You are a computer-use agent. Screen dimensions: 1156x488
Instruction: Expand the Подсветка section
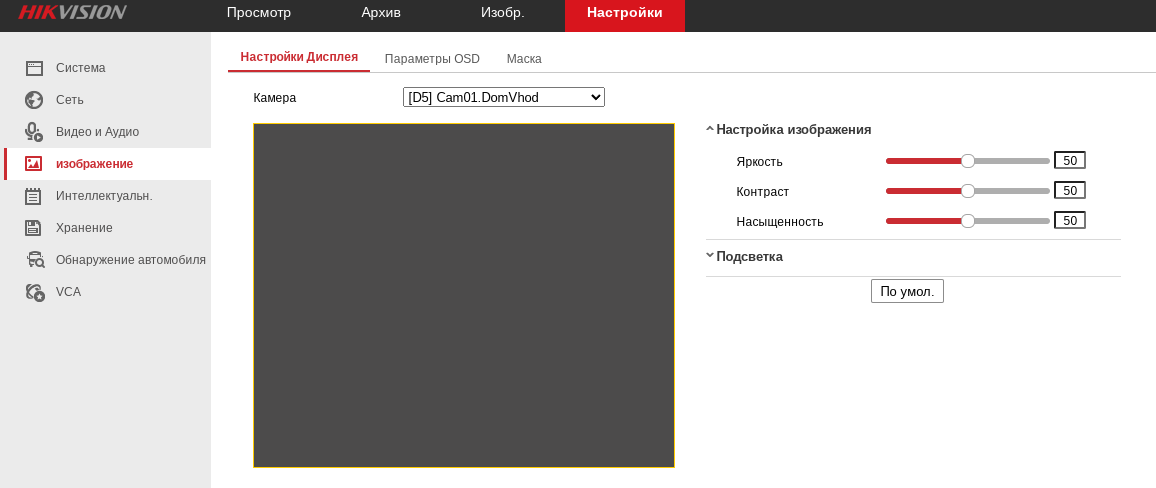(745, 257)
